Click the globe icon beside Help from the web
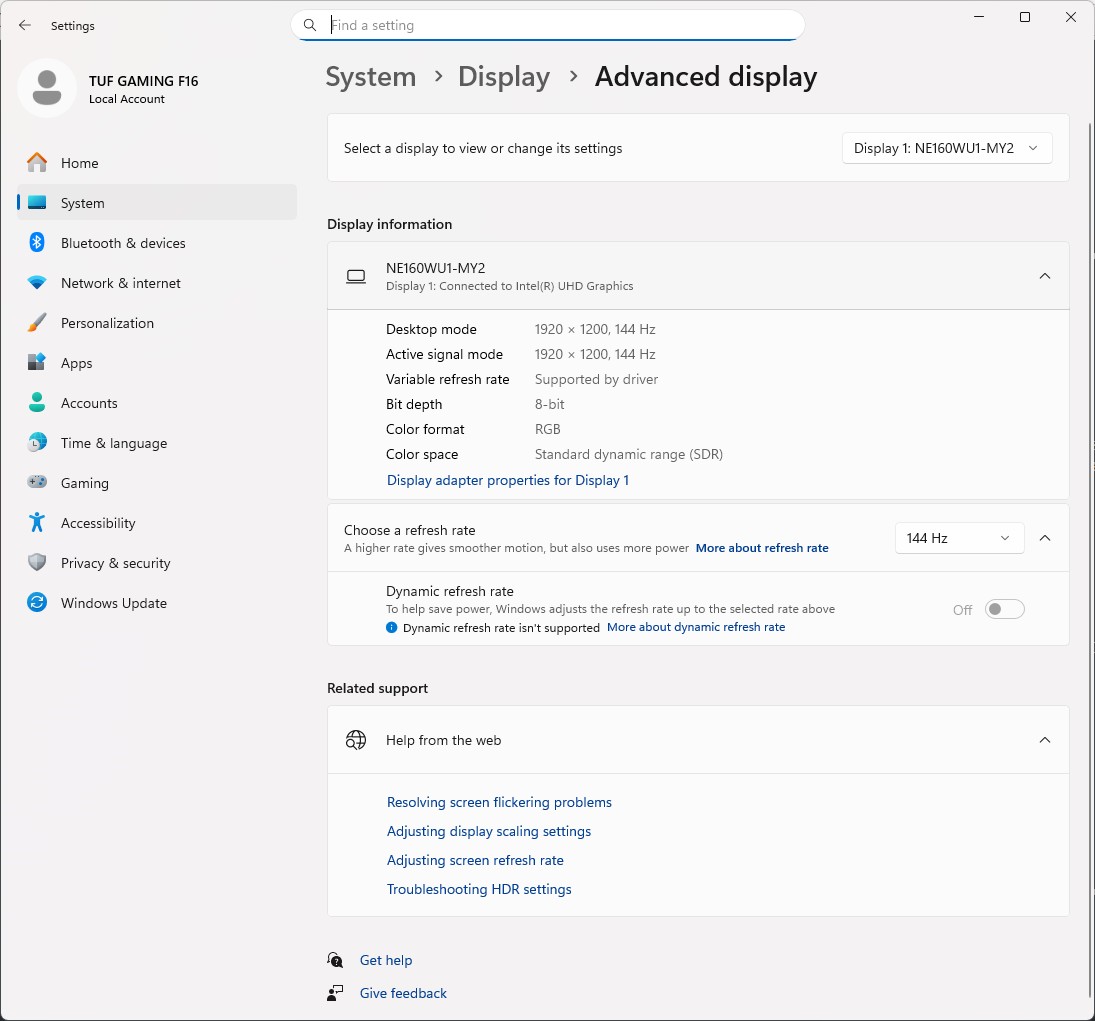 pos(356,740)
